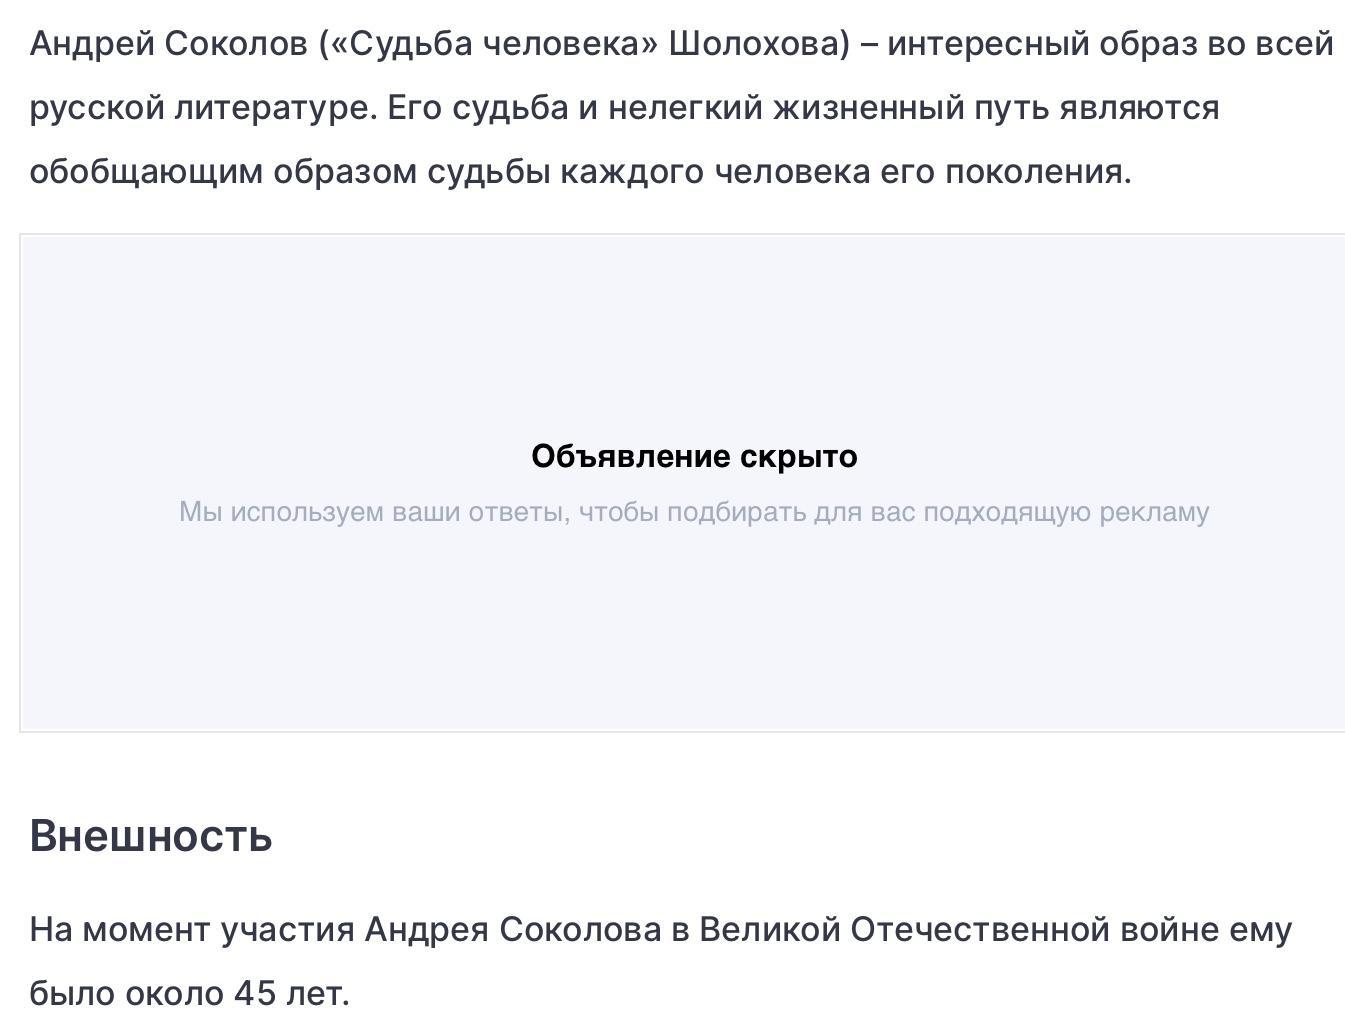The image size is (1345, 1017).
Task: Click the "Объявление скрыто" ad notice title
Action: pyautogui.click(x=694, y=456)
